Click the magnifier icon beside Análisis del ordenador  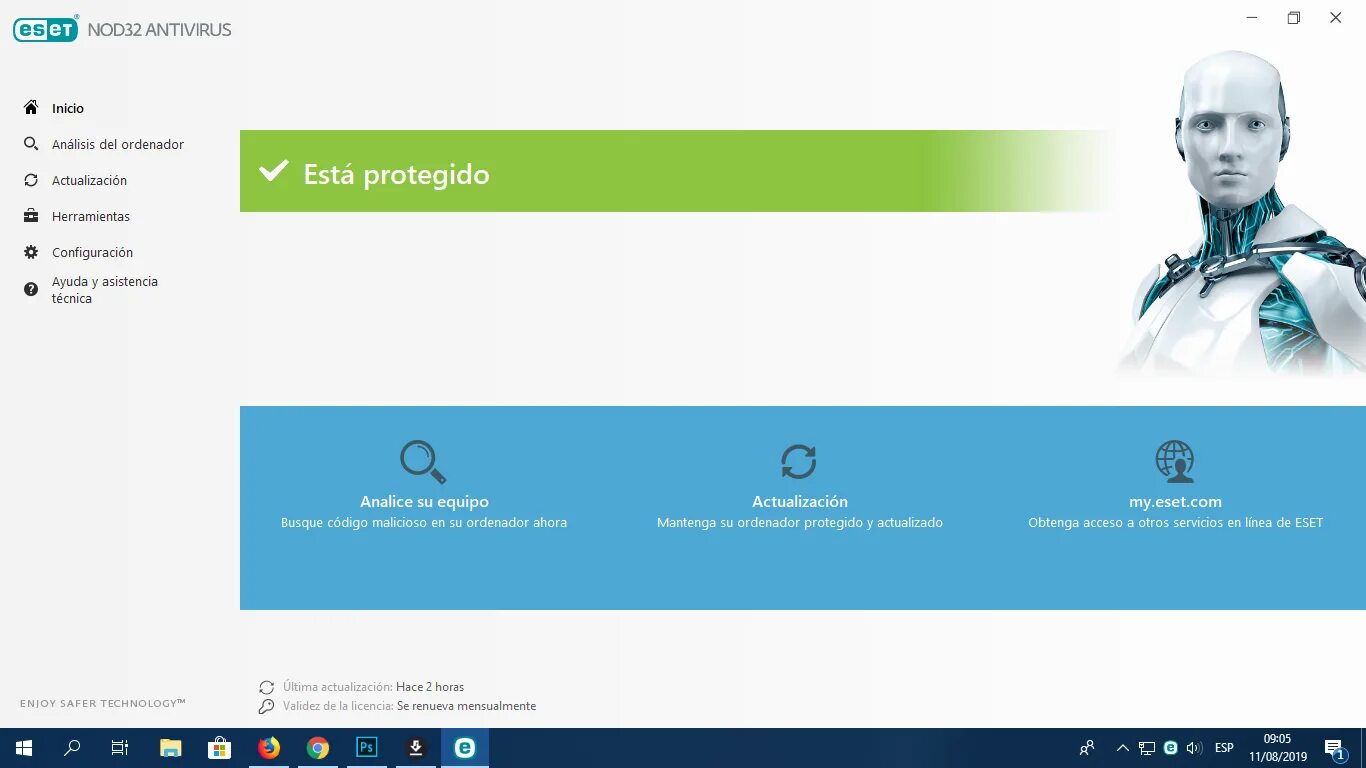[x=31, y=144]
